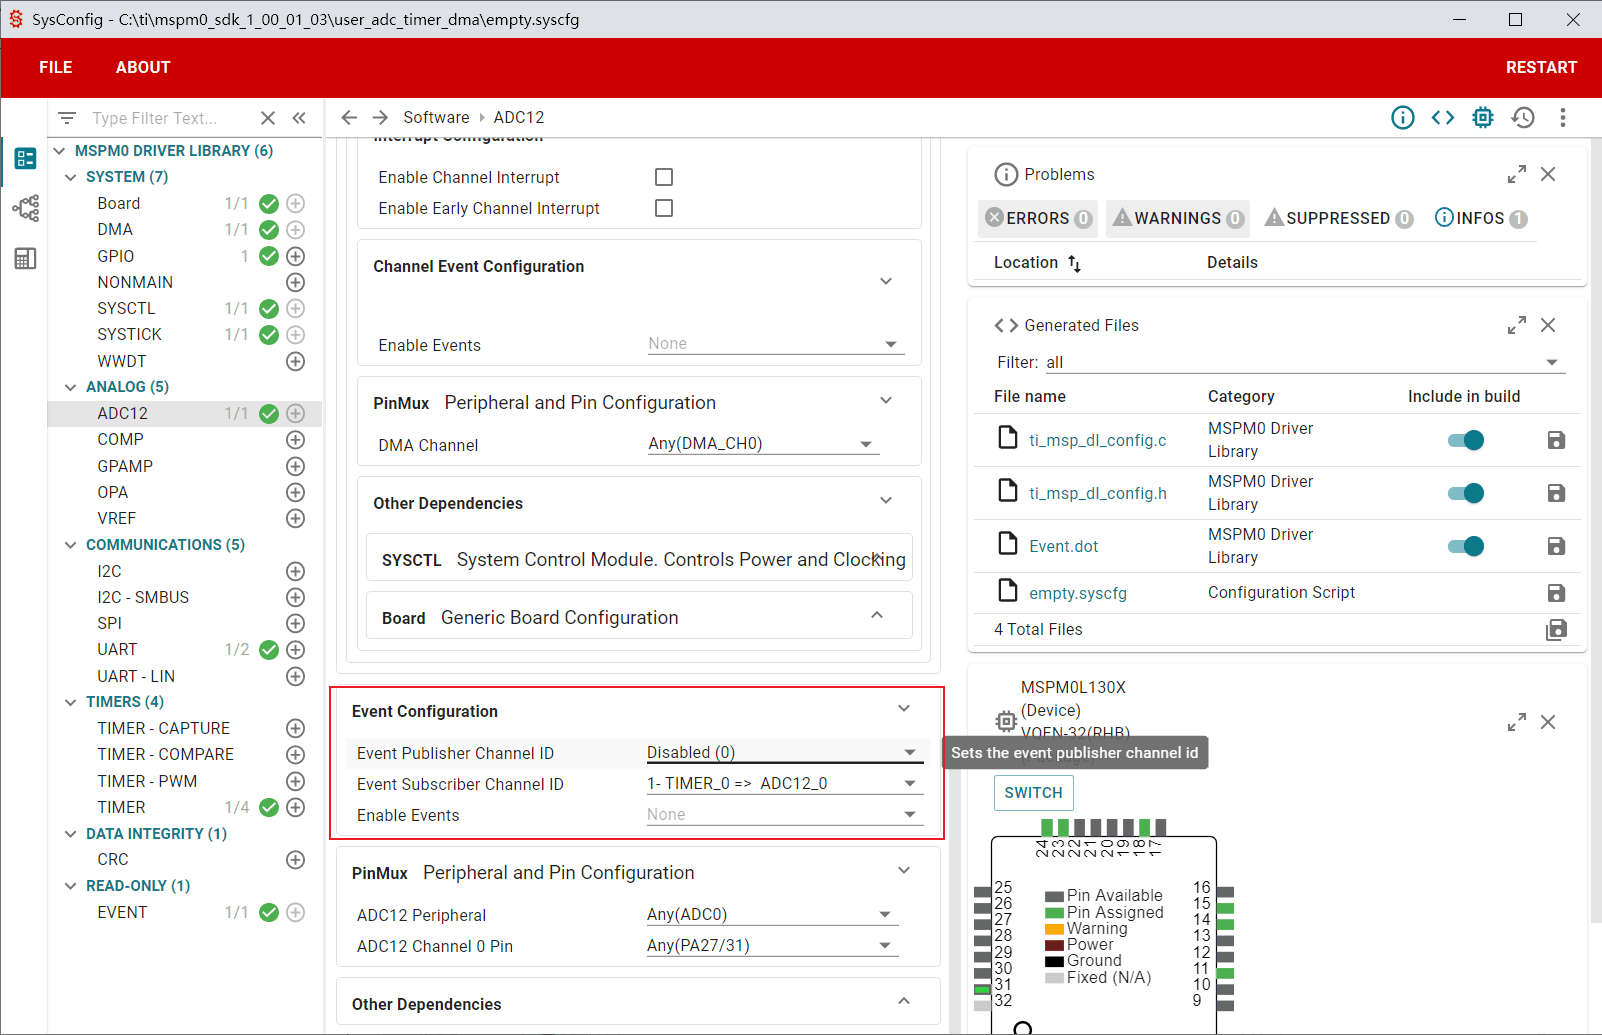Add a COMP module with plus icon
The image size is (1602, 1035).
click(x=296, y=440)
